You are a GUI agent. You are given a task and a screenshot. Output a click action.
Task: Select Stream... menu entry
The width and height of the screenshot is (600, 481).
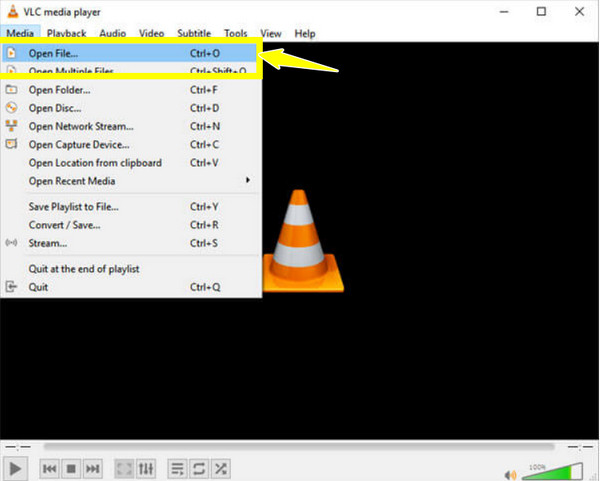pyautogui.click(x=131, y=243)
